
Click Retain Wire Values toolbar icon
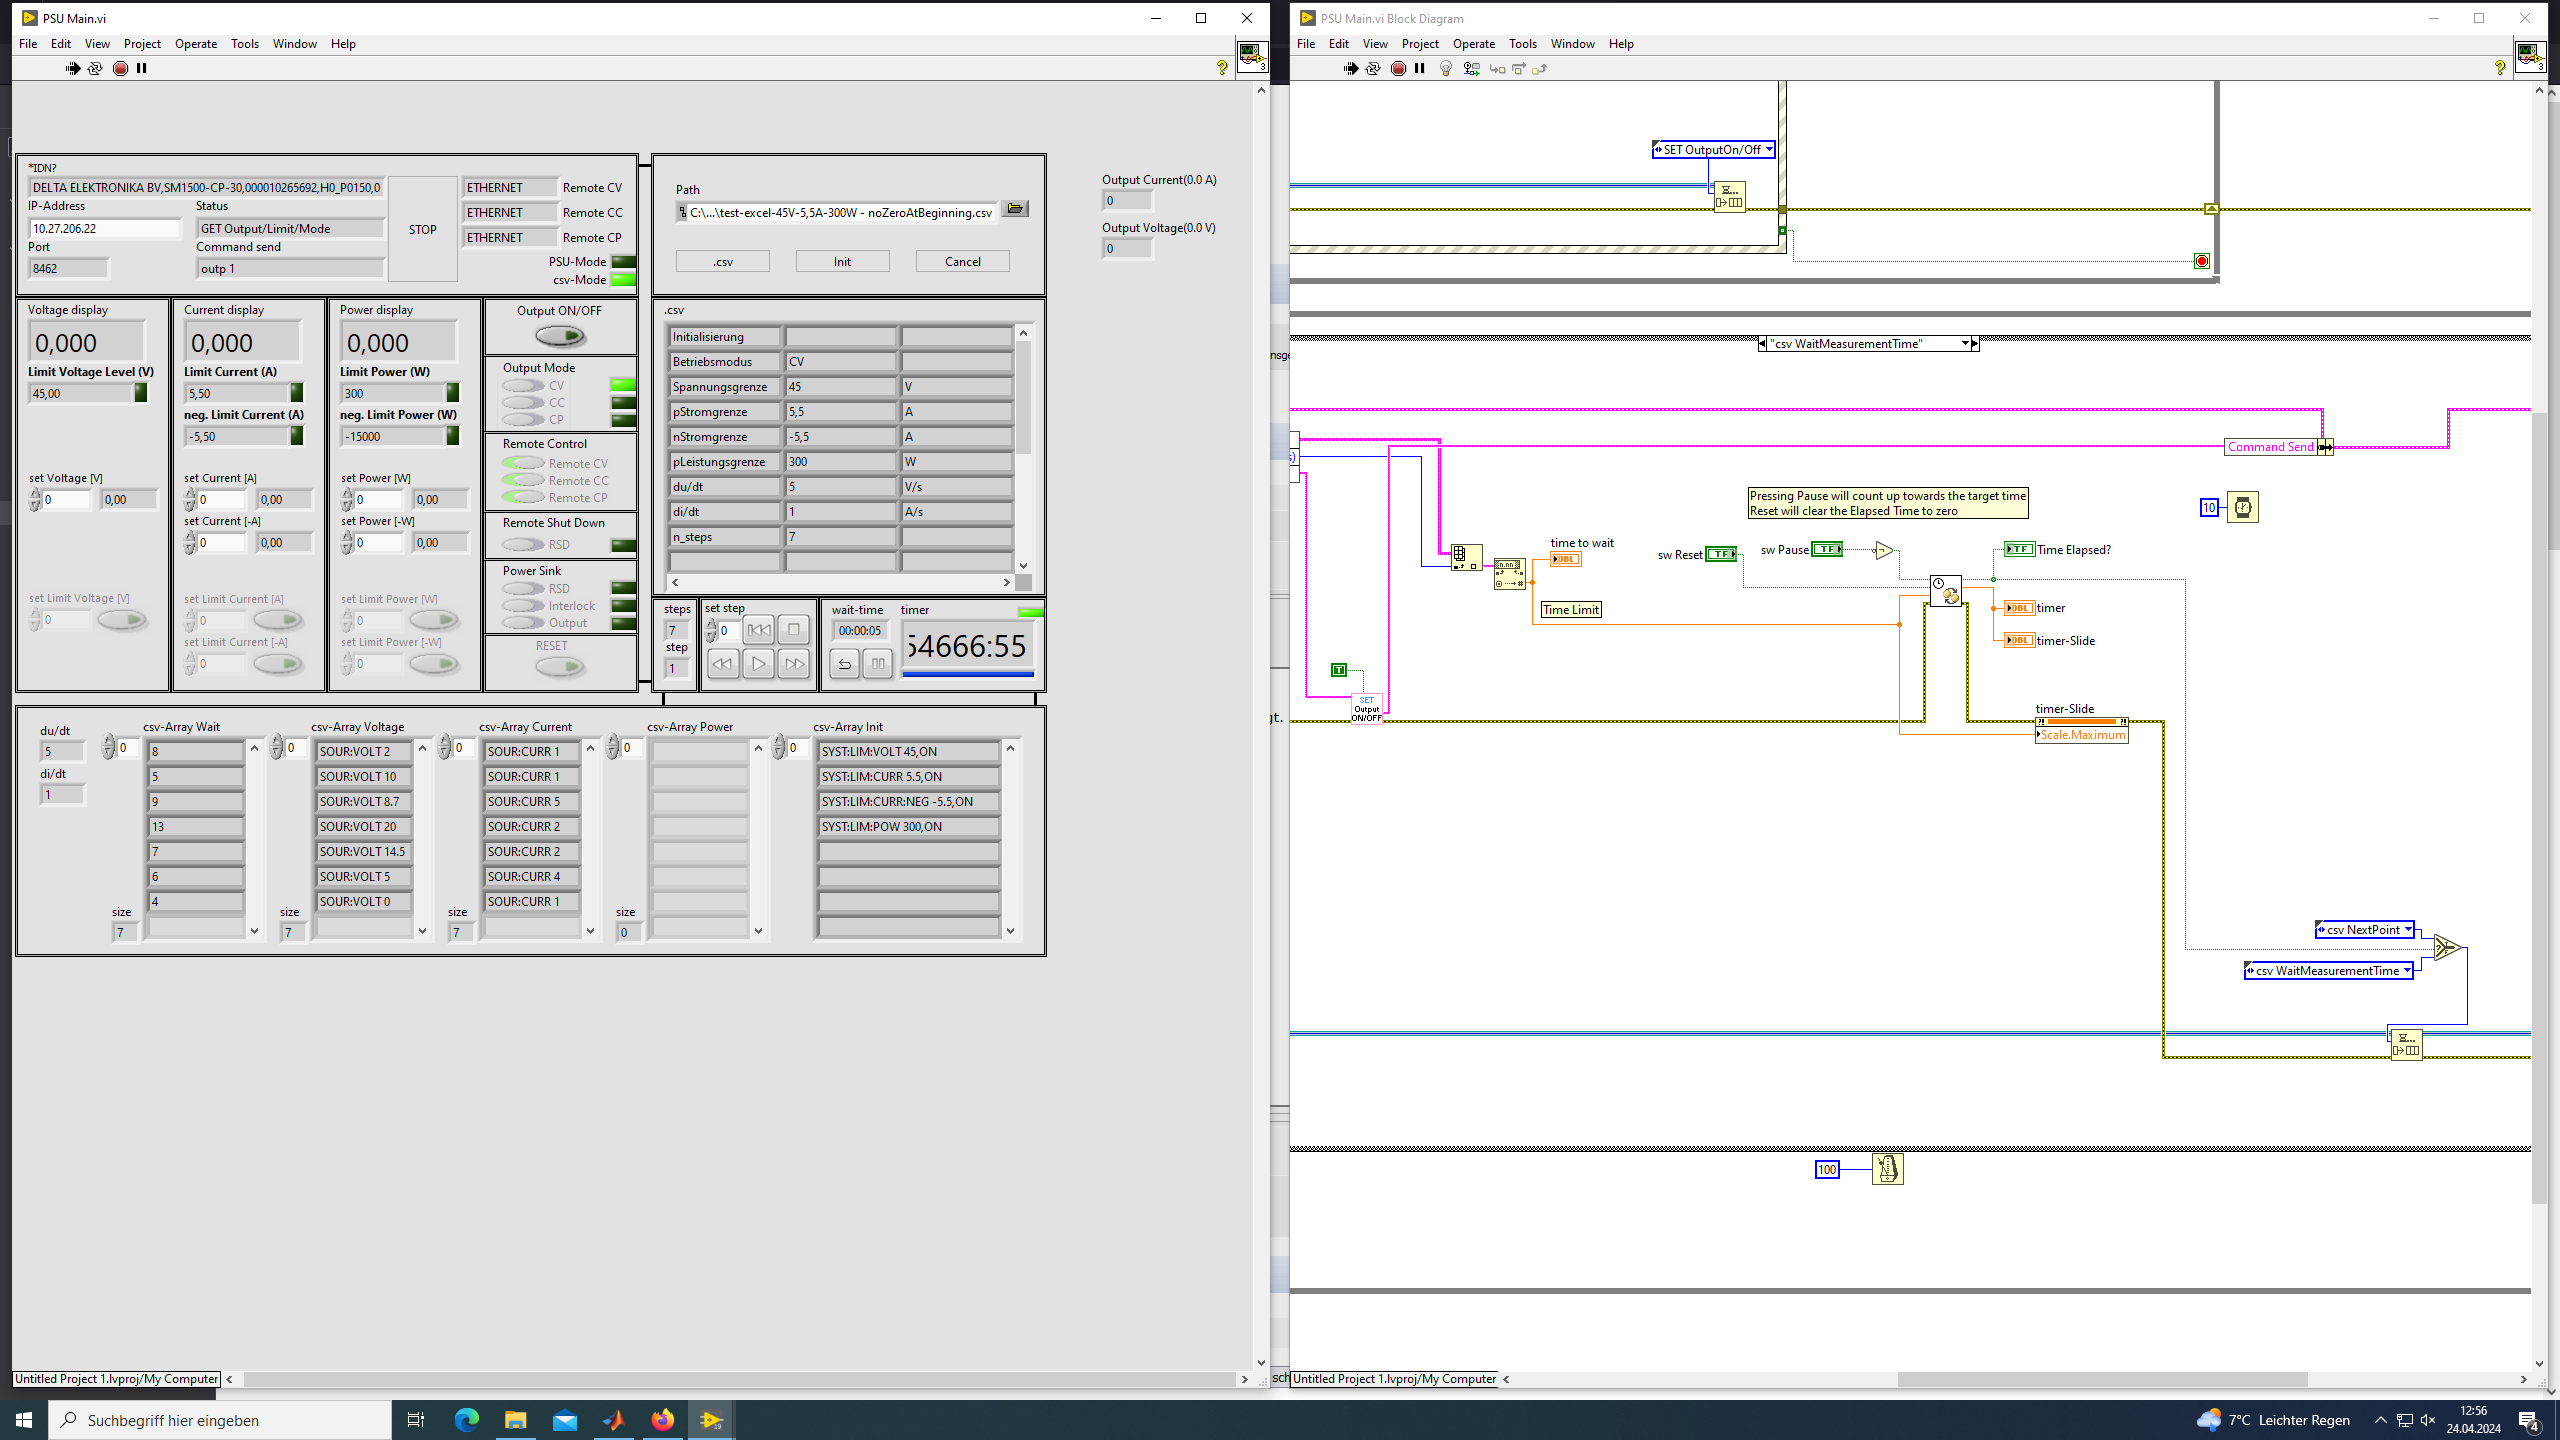[x=1471, y=68]
